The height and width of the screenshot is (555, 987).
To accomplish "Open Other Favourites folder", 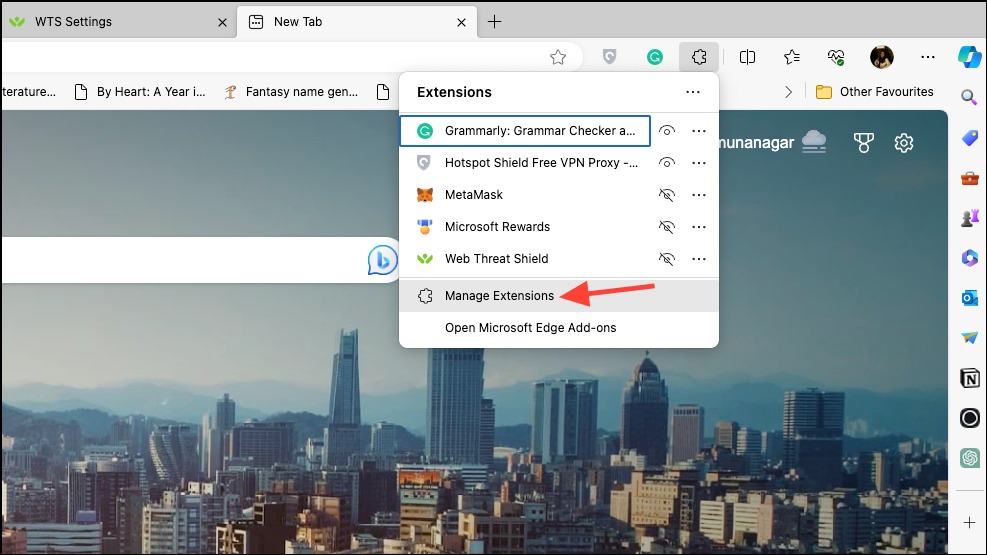I will click(874, 92).
